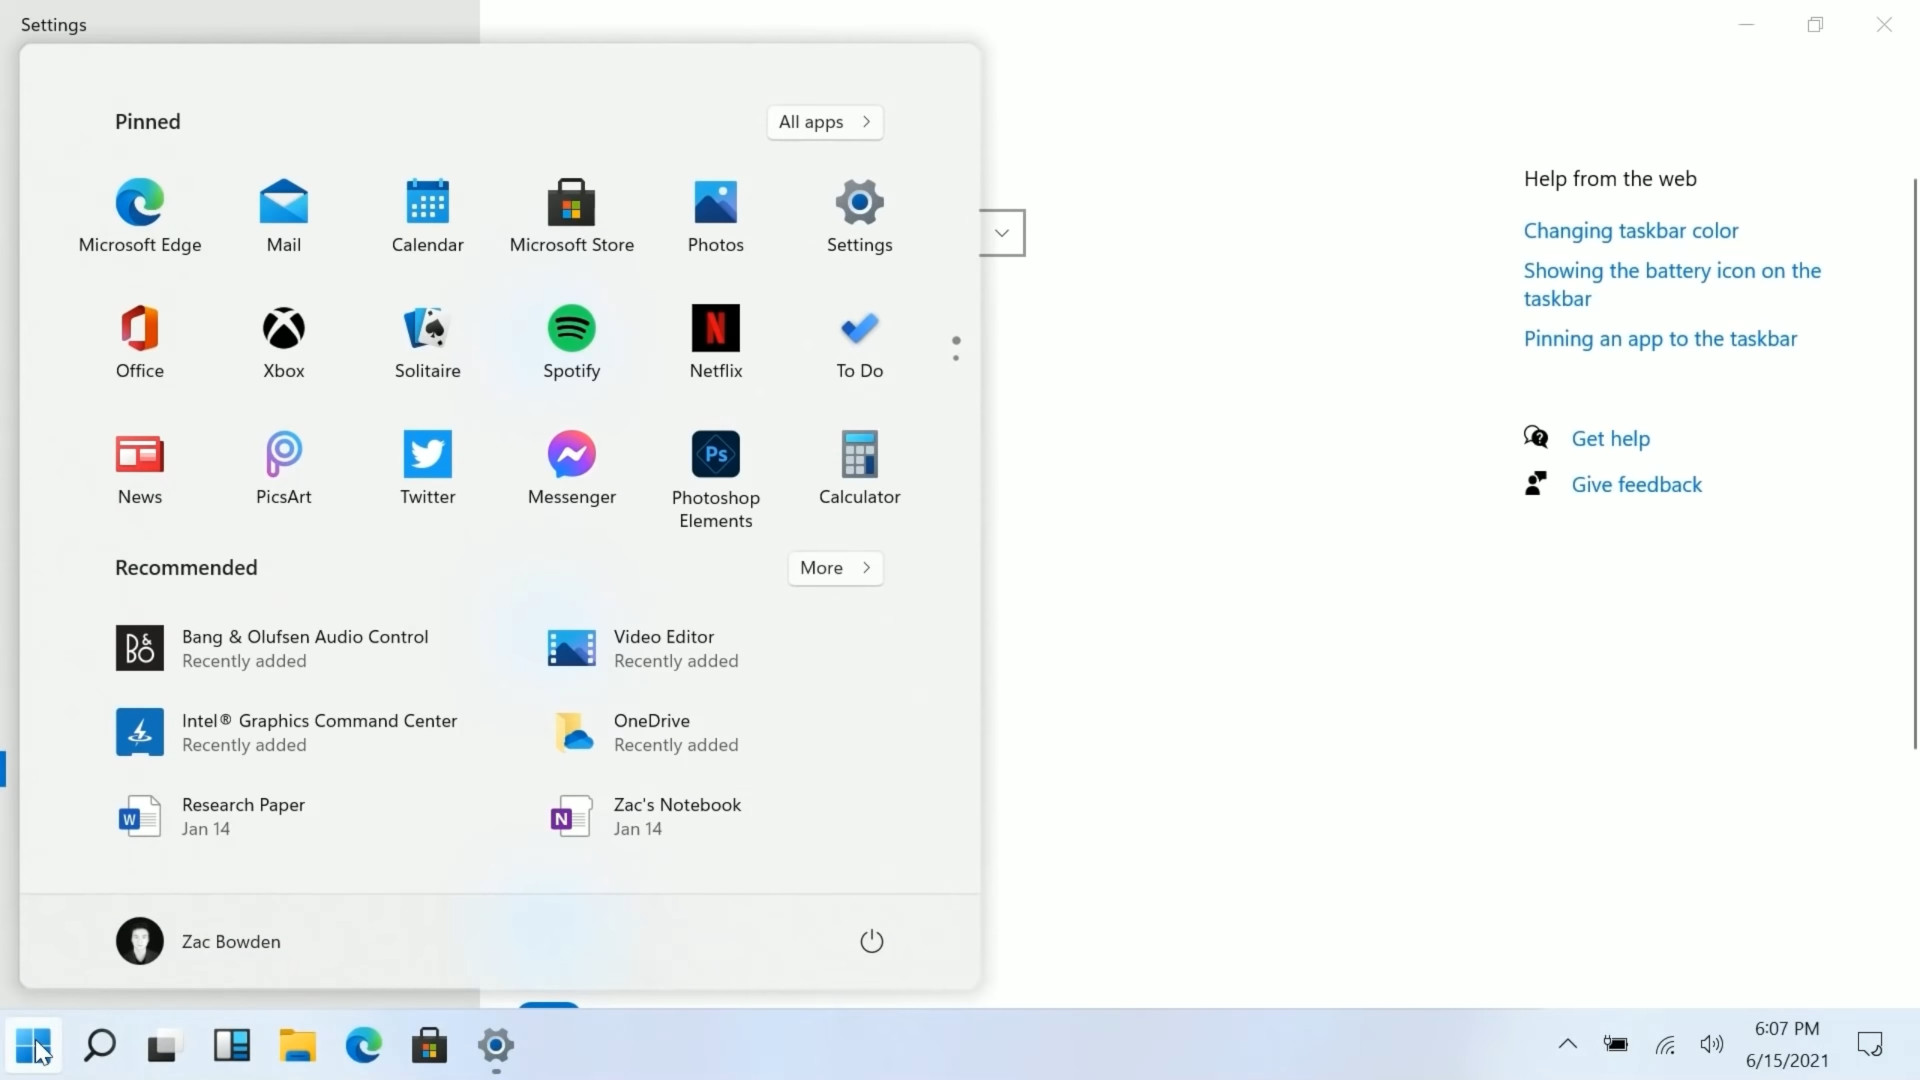Viewport: 1920px width, 1080px height.
Task: Open the Calculator app
Action: (x=860, y=468)
